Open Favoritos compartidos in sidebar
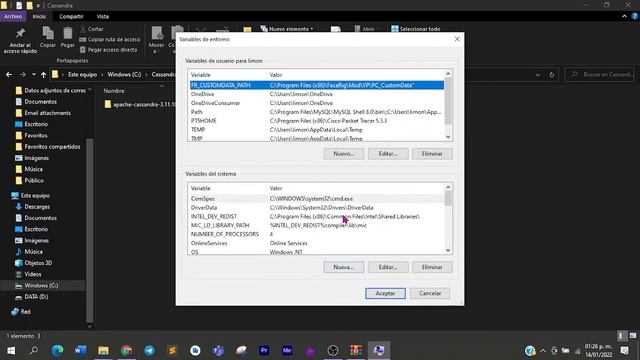This screenshot has height=360, width=640. (52, 147)
